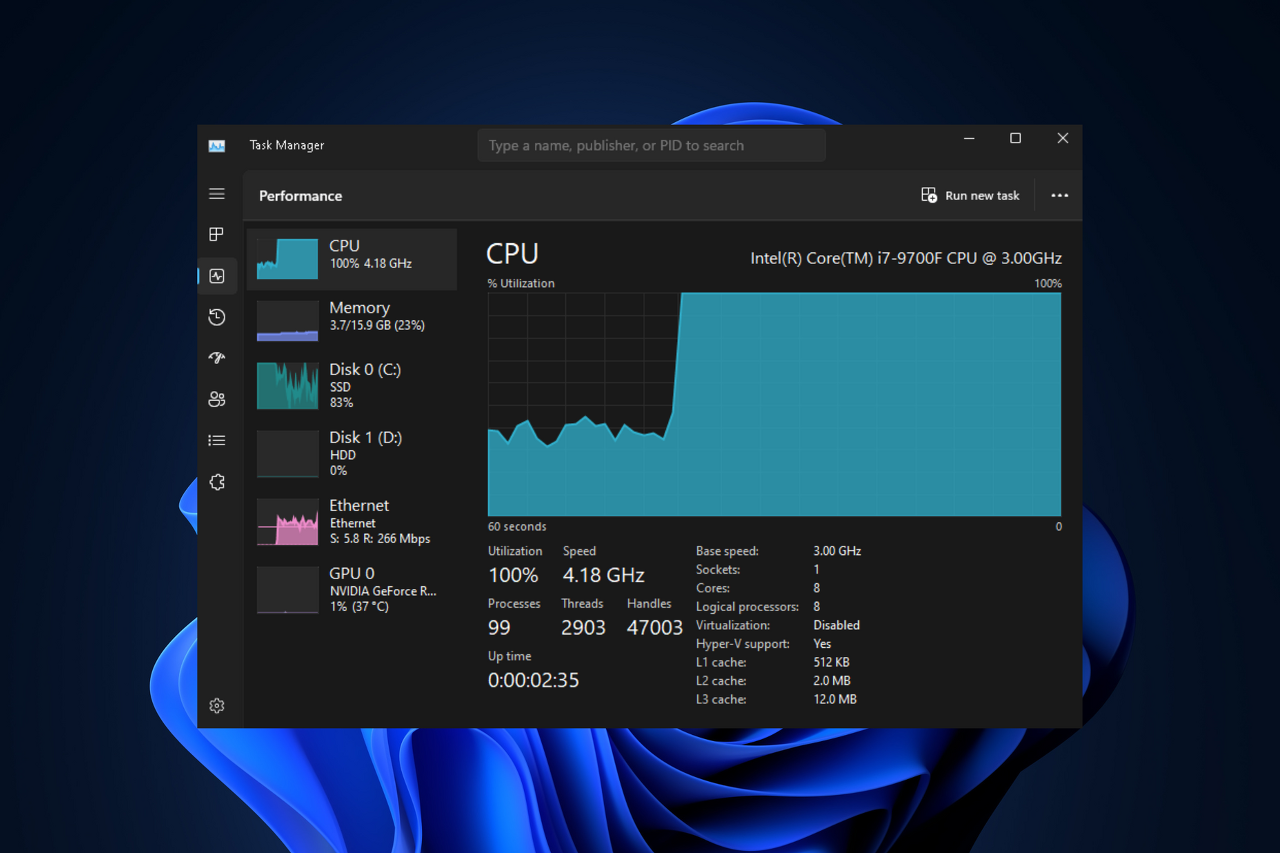Click the Disk 1 mini graph thumbnail
The width and height of the screenshot is (1280, 853).
point(287,453)
